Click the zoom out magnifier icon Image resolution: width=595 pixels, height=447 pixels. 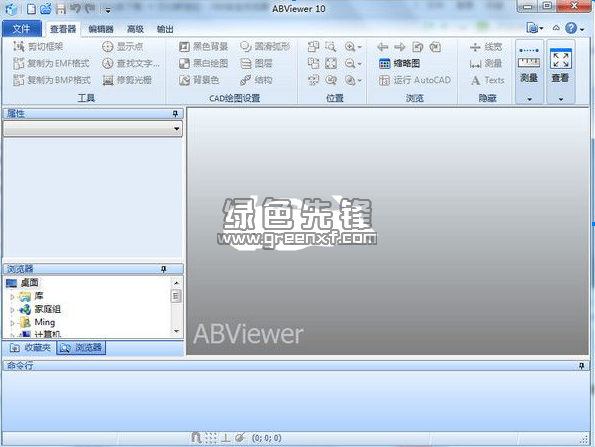[x=349, y=63]
